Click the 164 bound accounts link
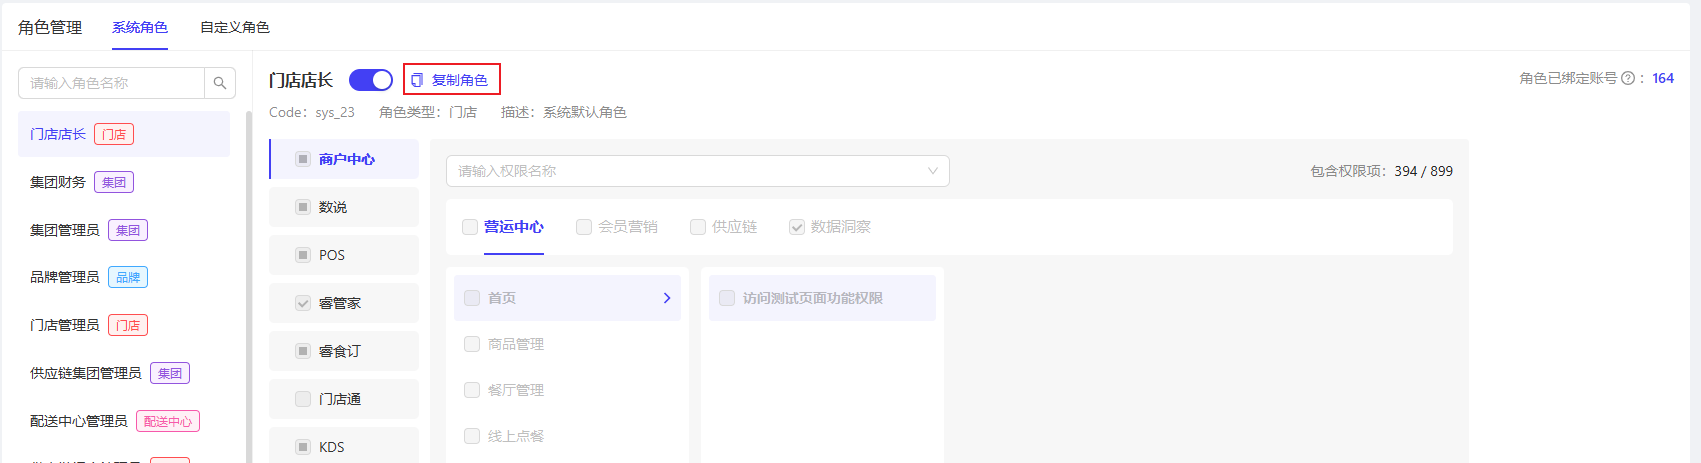The height and width of the screenshot is (463, 1701). pos(1663,78)
